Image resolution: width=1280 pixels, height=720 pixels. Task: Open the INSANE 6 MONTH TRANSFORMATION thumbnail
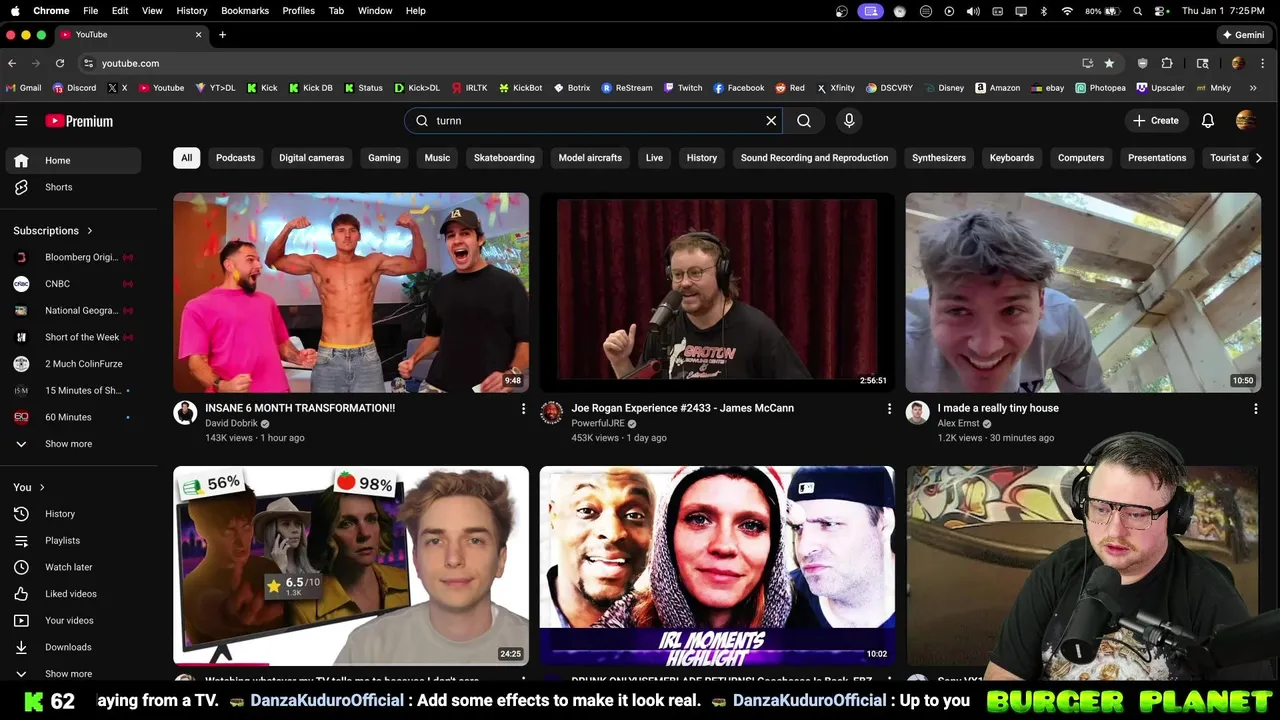point(351,292)
